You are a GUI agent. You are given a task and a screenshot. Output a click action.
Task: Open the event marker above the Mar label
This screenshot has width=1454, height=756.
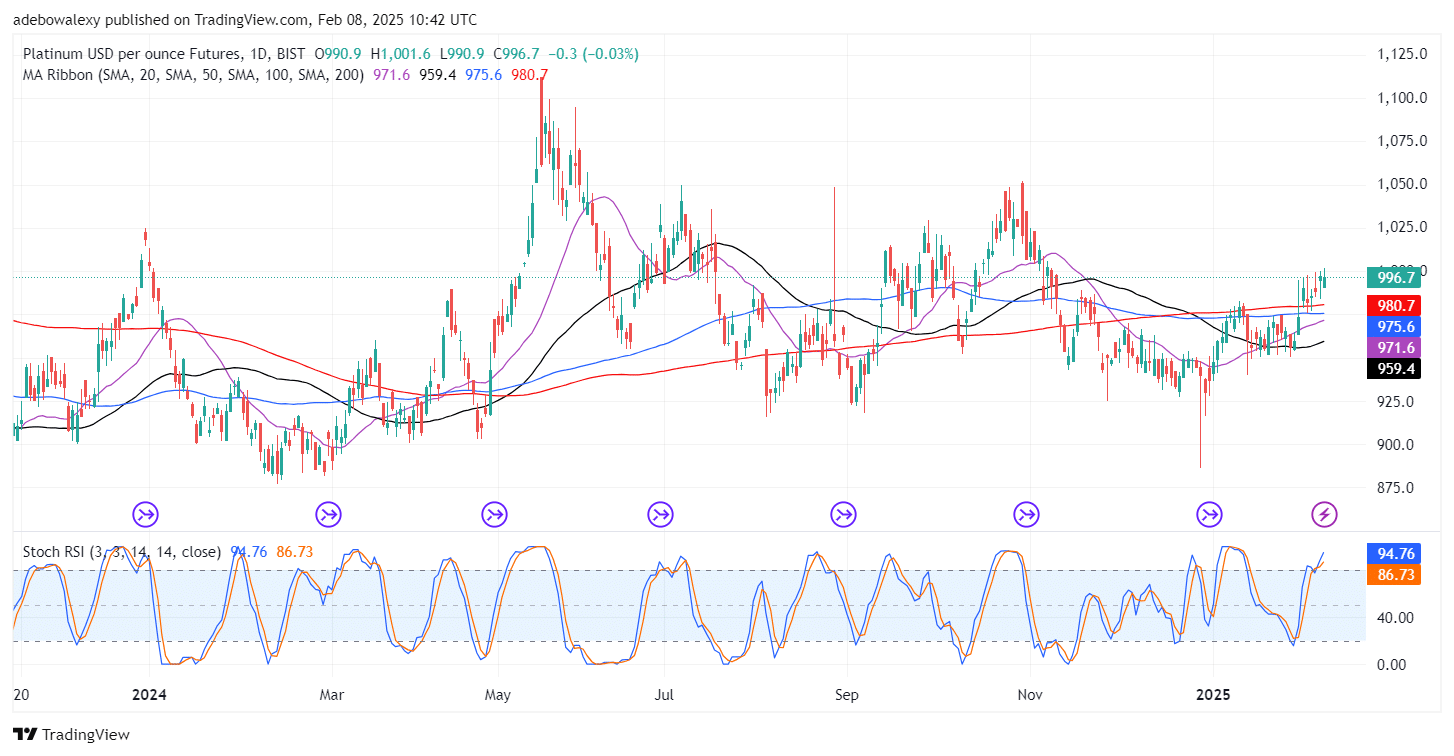tap(328, 515)
